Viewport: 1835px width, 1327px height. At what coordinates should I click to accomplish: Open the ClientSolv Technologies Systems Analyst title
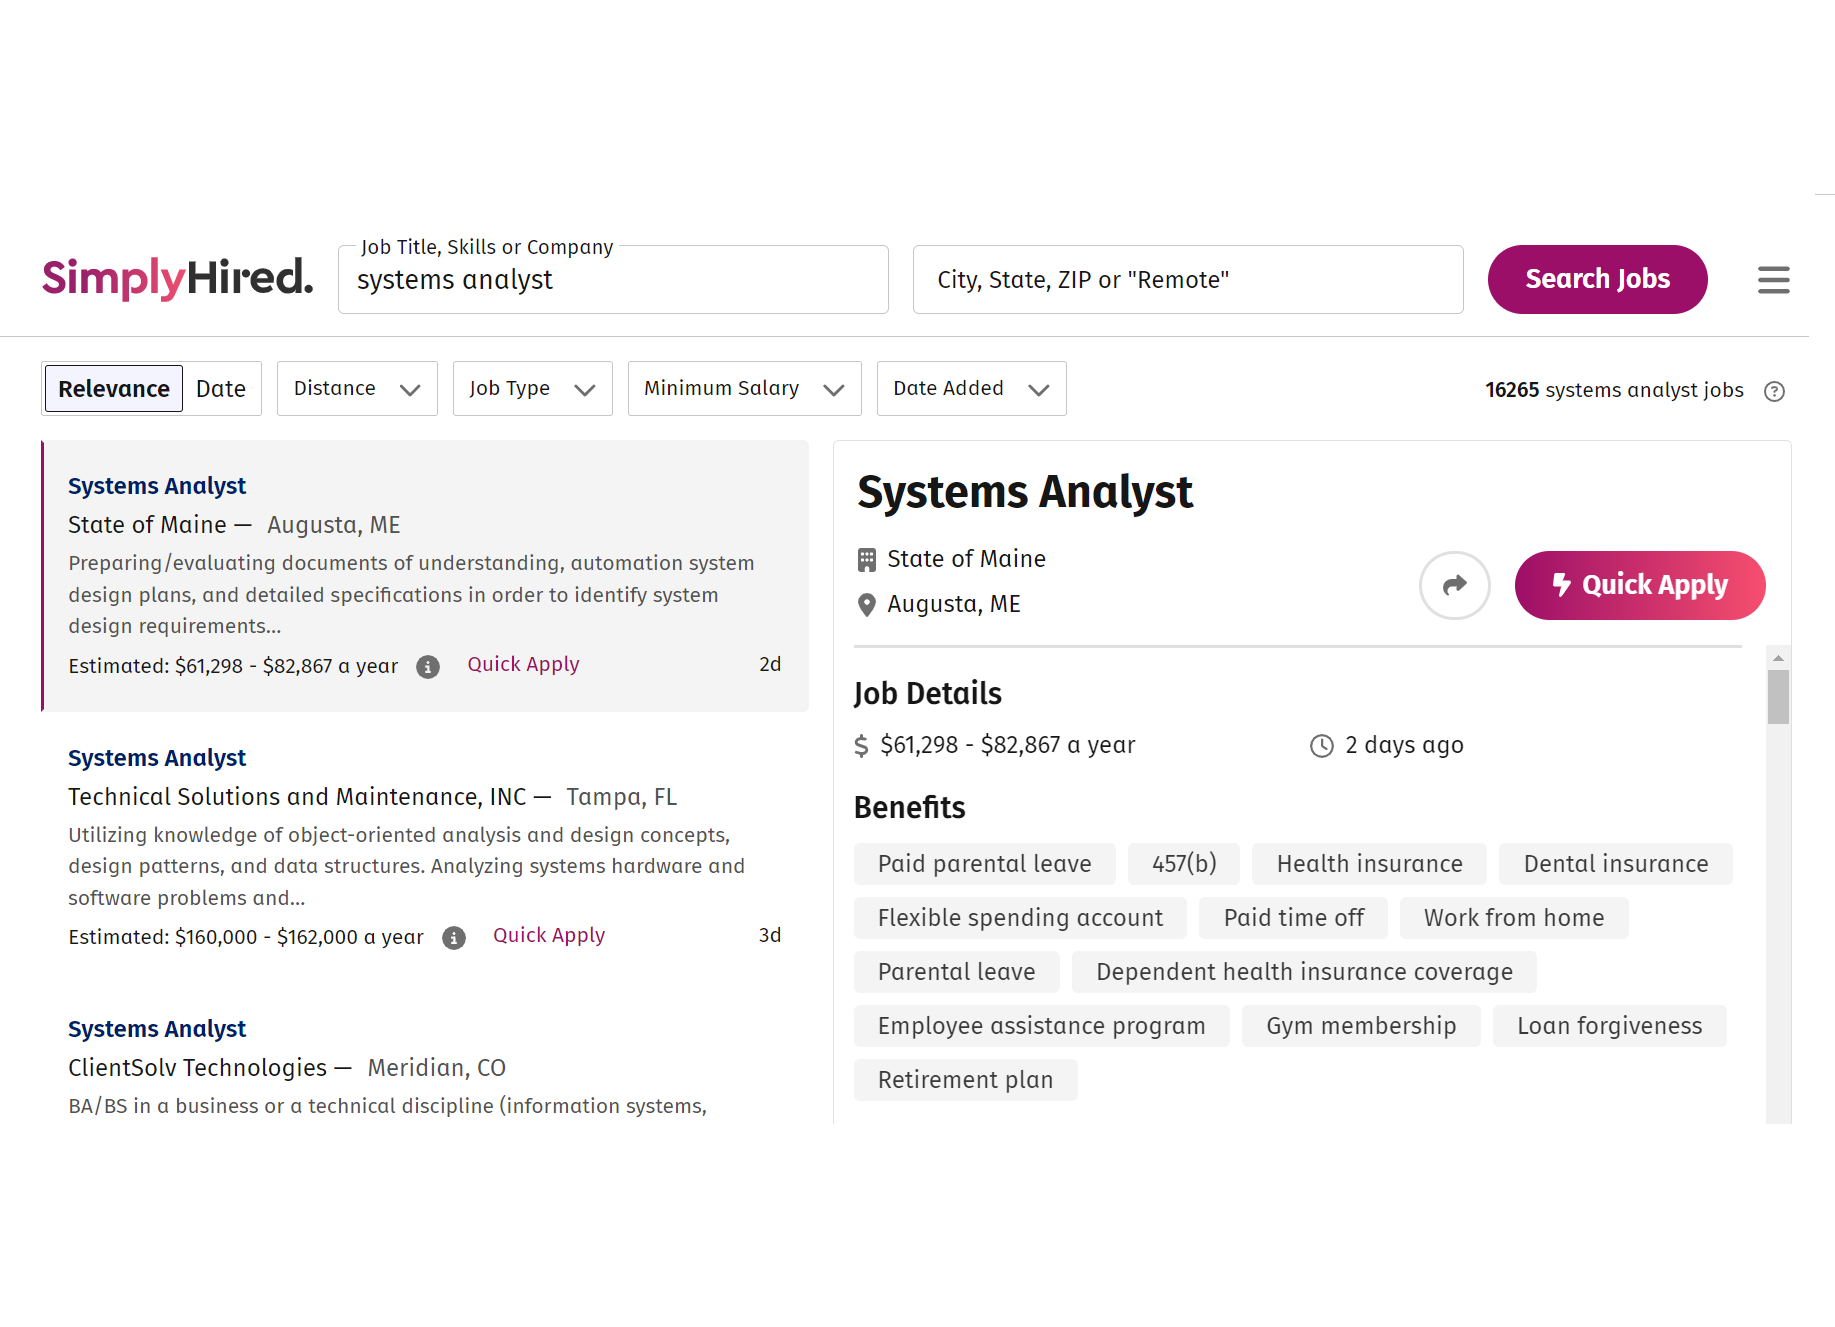[157, 1029]
